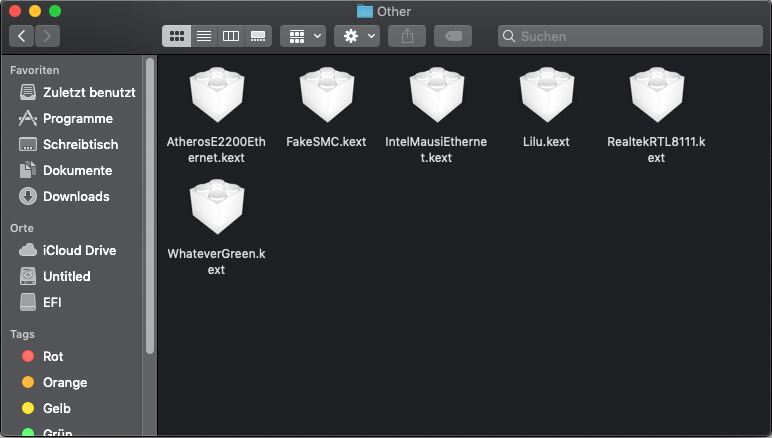Click the Edit Tags toolbar button
This screenshot has height=438, width=772.
[x=453, y=36]
